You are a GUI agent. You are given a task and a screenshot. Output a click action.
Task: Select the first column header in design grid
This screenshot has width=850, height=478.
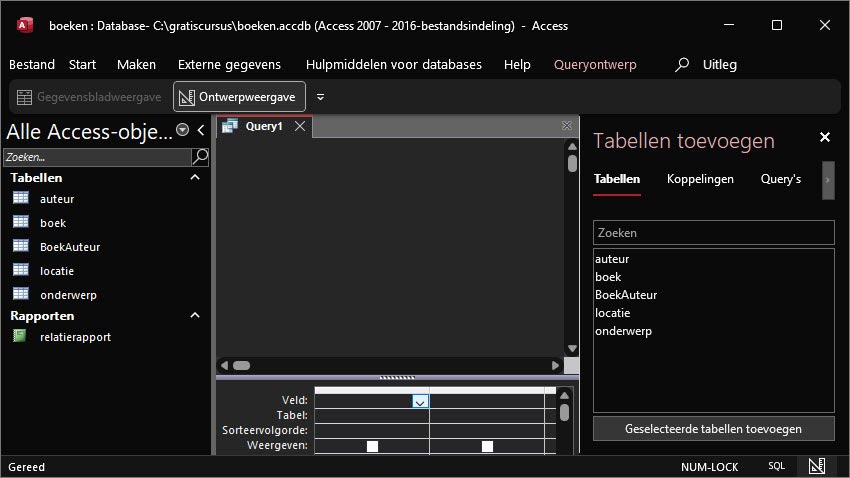[372, 390]
